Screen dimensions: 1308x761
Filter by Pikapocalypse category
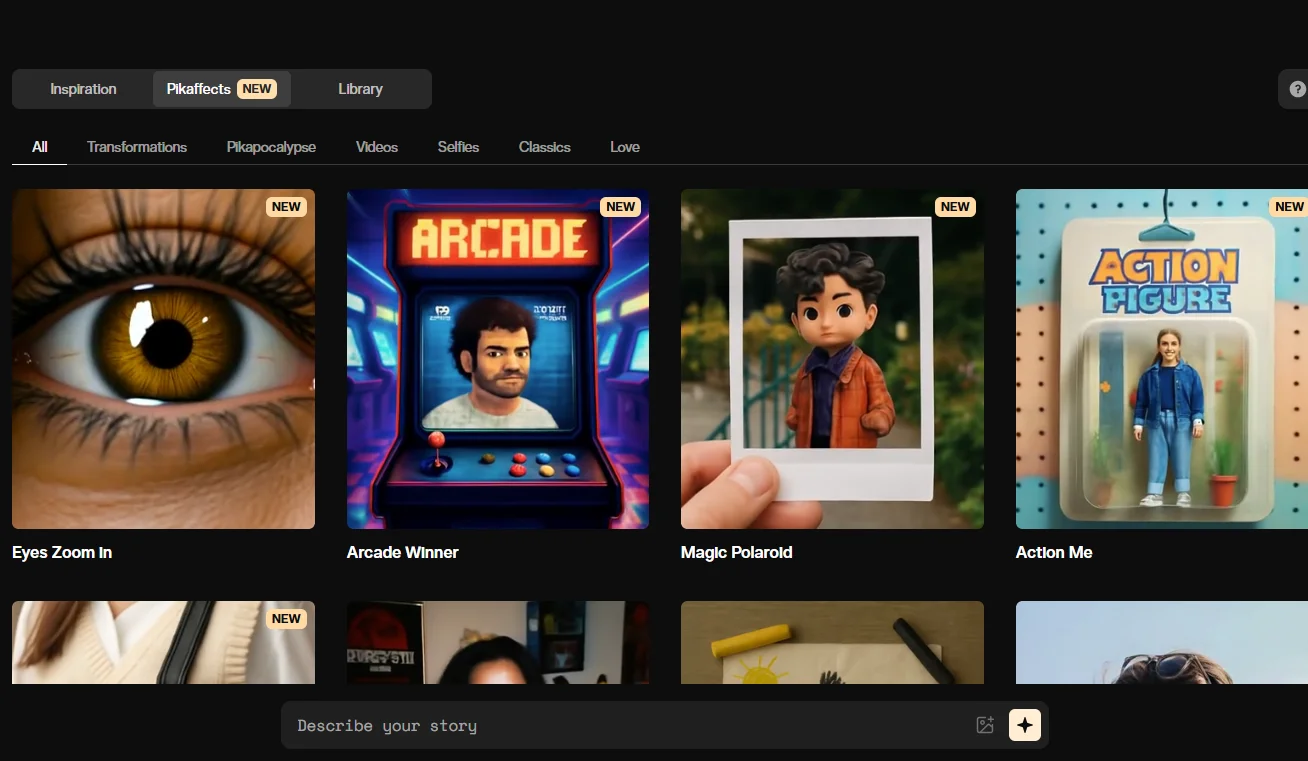click(x=271, y=147)
